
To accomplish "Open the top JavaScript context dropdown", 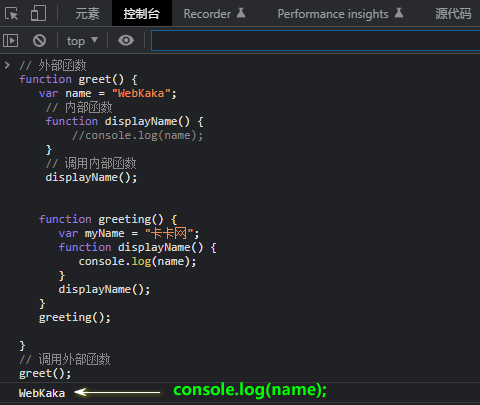I will tap(82, 41).
